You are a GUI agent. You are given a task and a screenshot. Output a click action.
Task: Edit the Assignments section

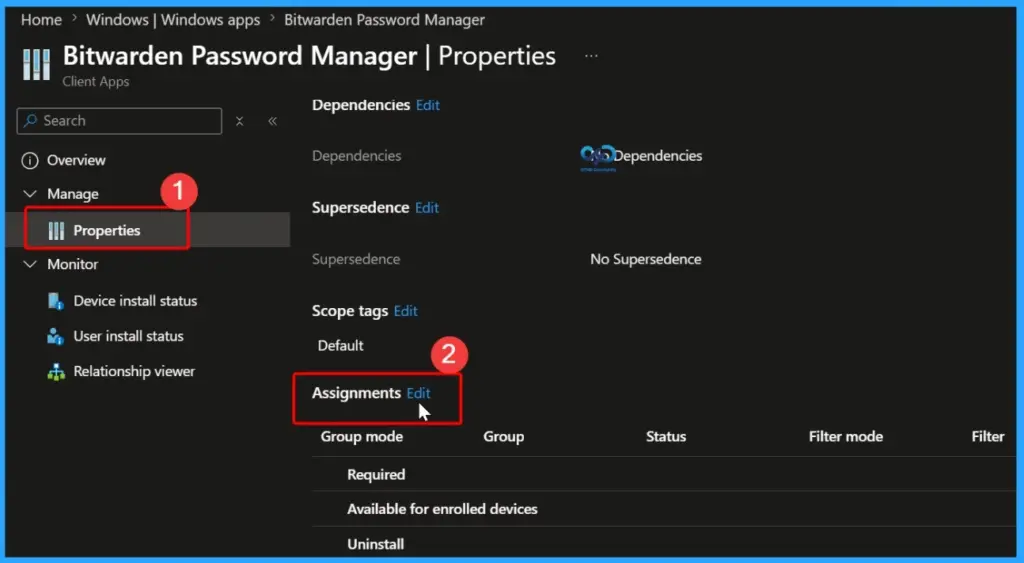419,393
